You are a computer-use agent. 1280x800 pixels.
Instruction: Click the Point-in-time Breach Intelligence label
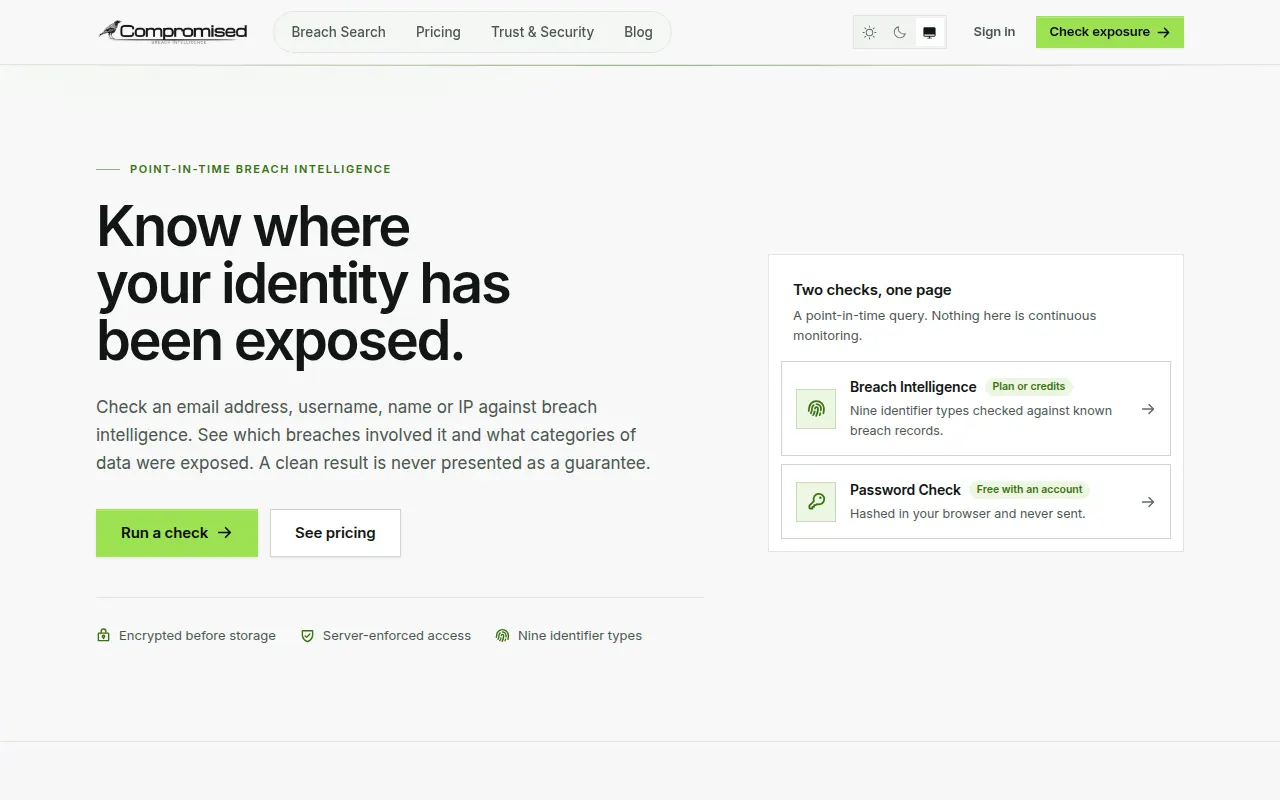point(260,169)
